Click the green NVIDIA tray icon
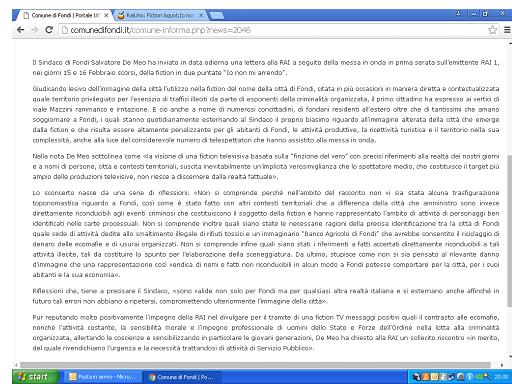The image size is (512, 384). [479, 377]
